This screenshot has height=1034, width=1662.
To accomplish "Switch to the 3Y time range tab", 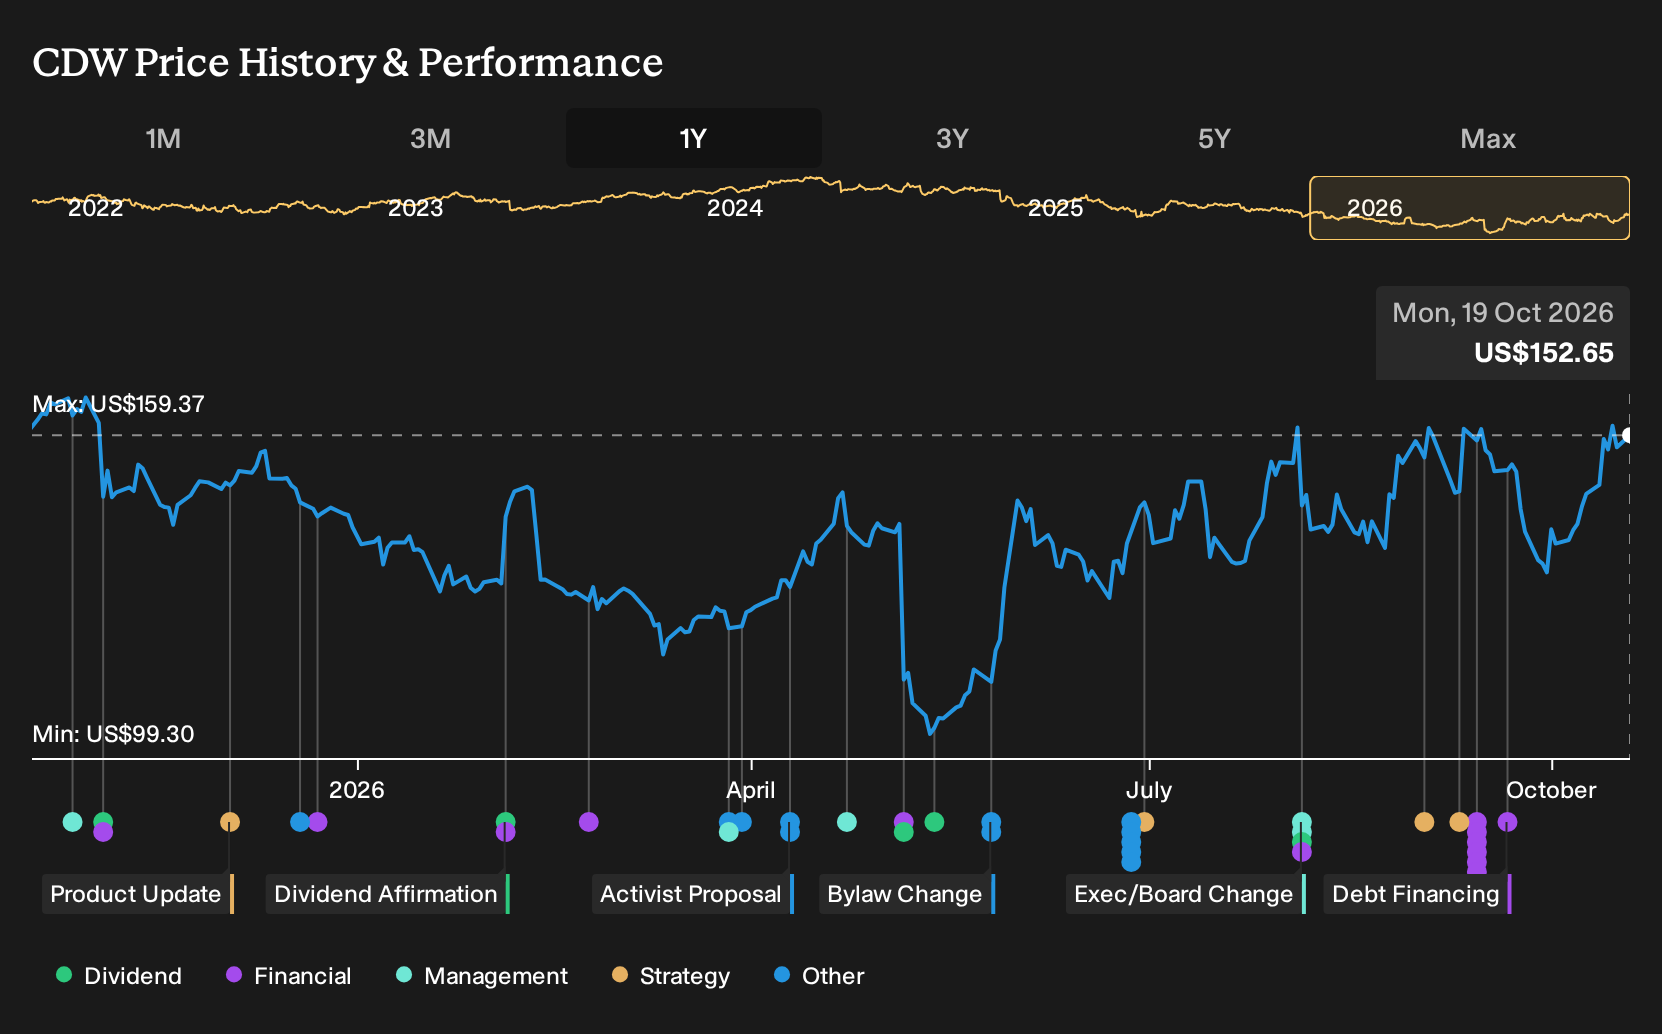I will 952,138.
